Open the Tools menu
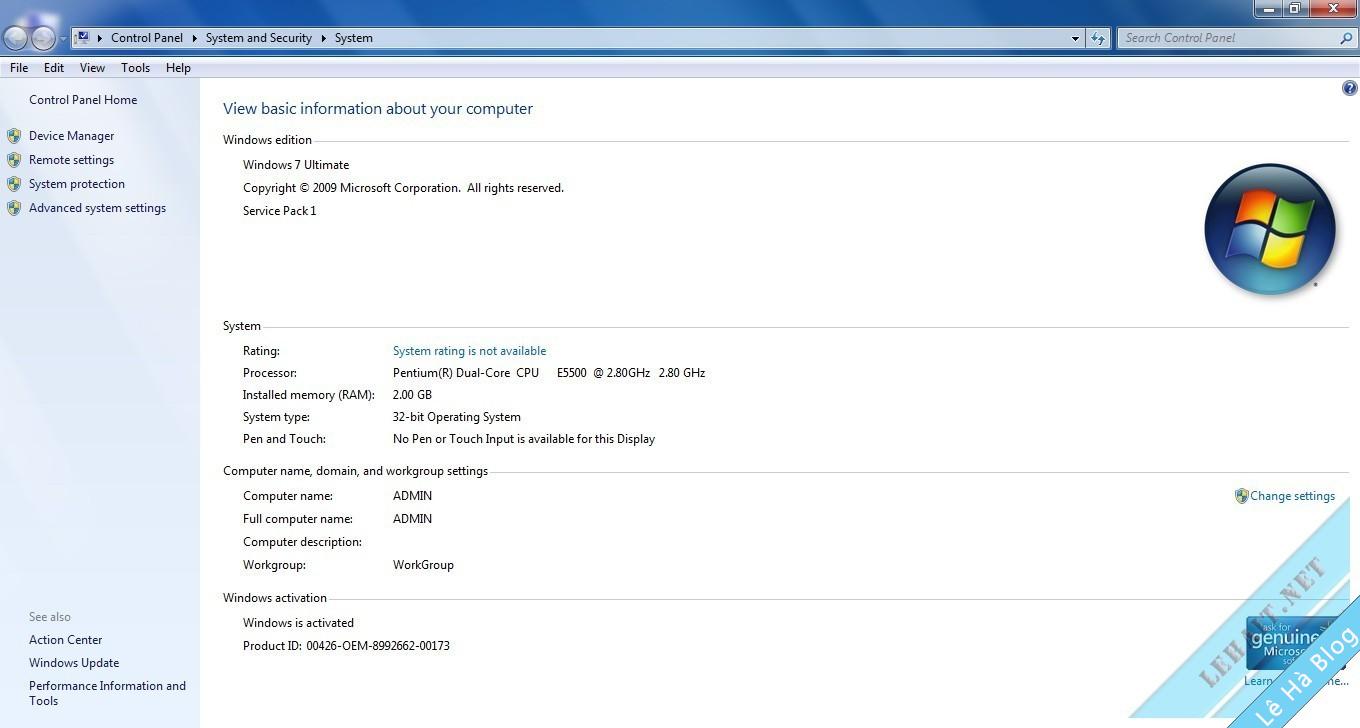 click(135, 68)
